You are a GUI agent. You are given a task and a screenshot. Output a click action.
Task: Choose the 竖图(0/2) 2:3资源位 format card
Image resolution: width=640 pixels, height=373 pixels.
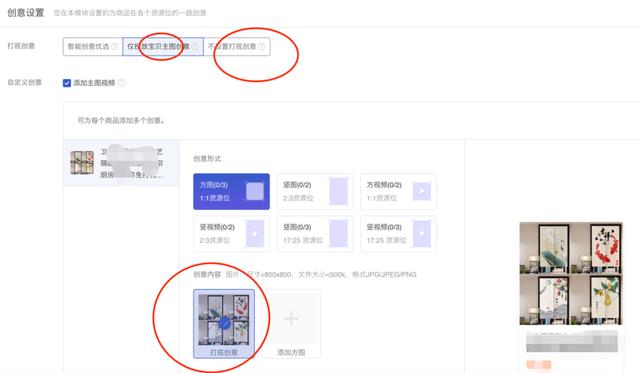tap(315, 191)
